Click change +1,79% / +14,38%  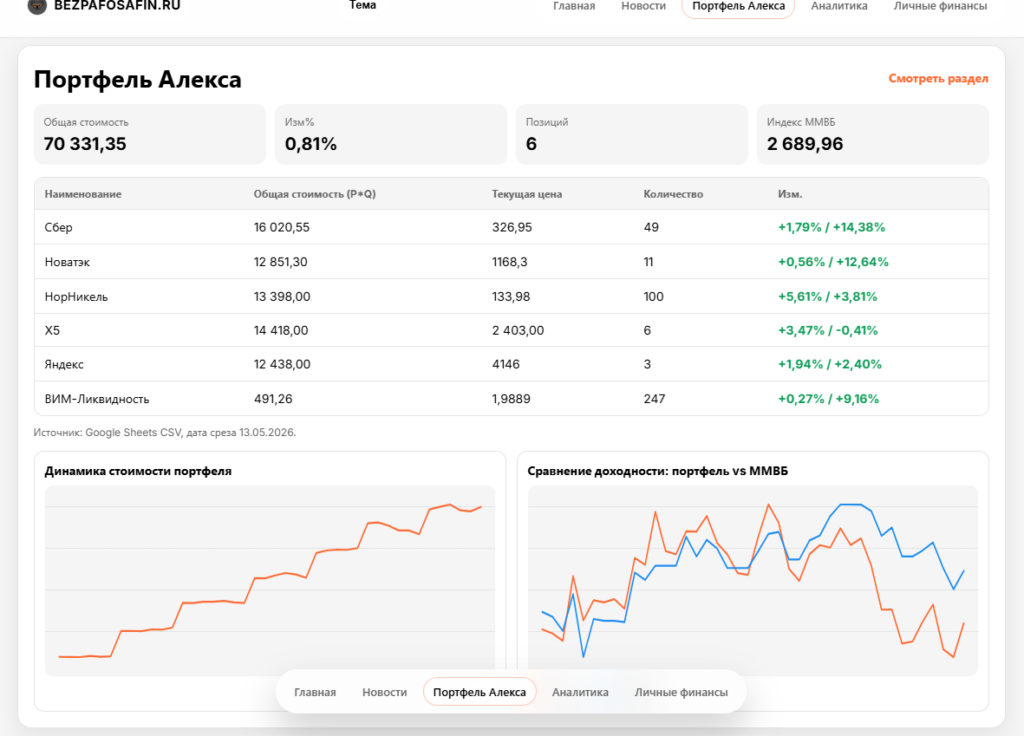pyautogui.click(x=831, y=227)
